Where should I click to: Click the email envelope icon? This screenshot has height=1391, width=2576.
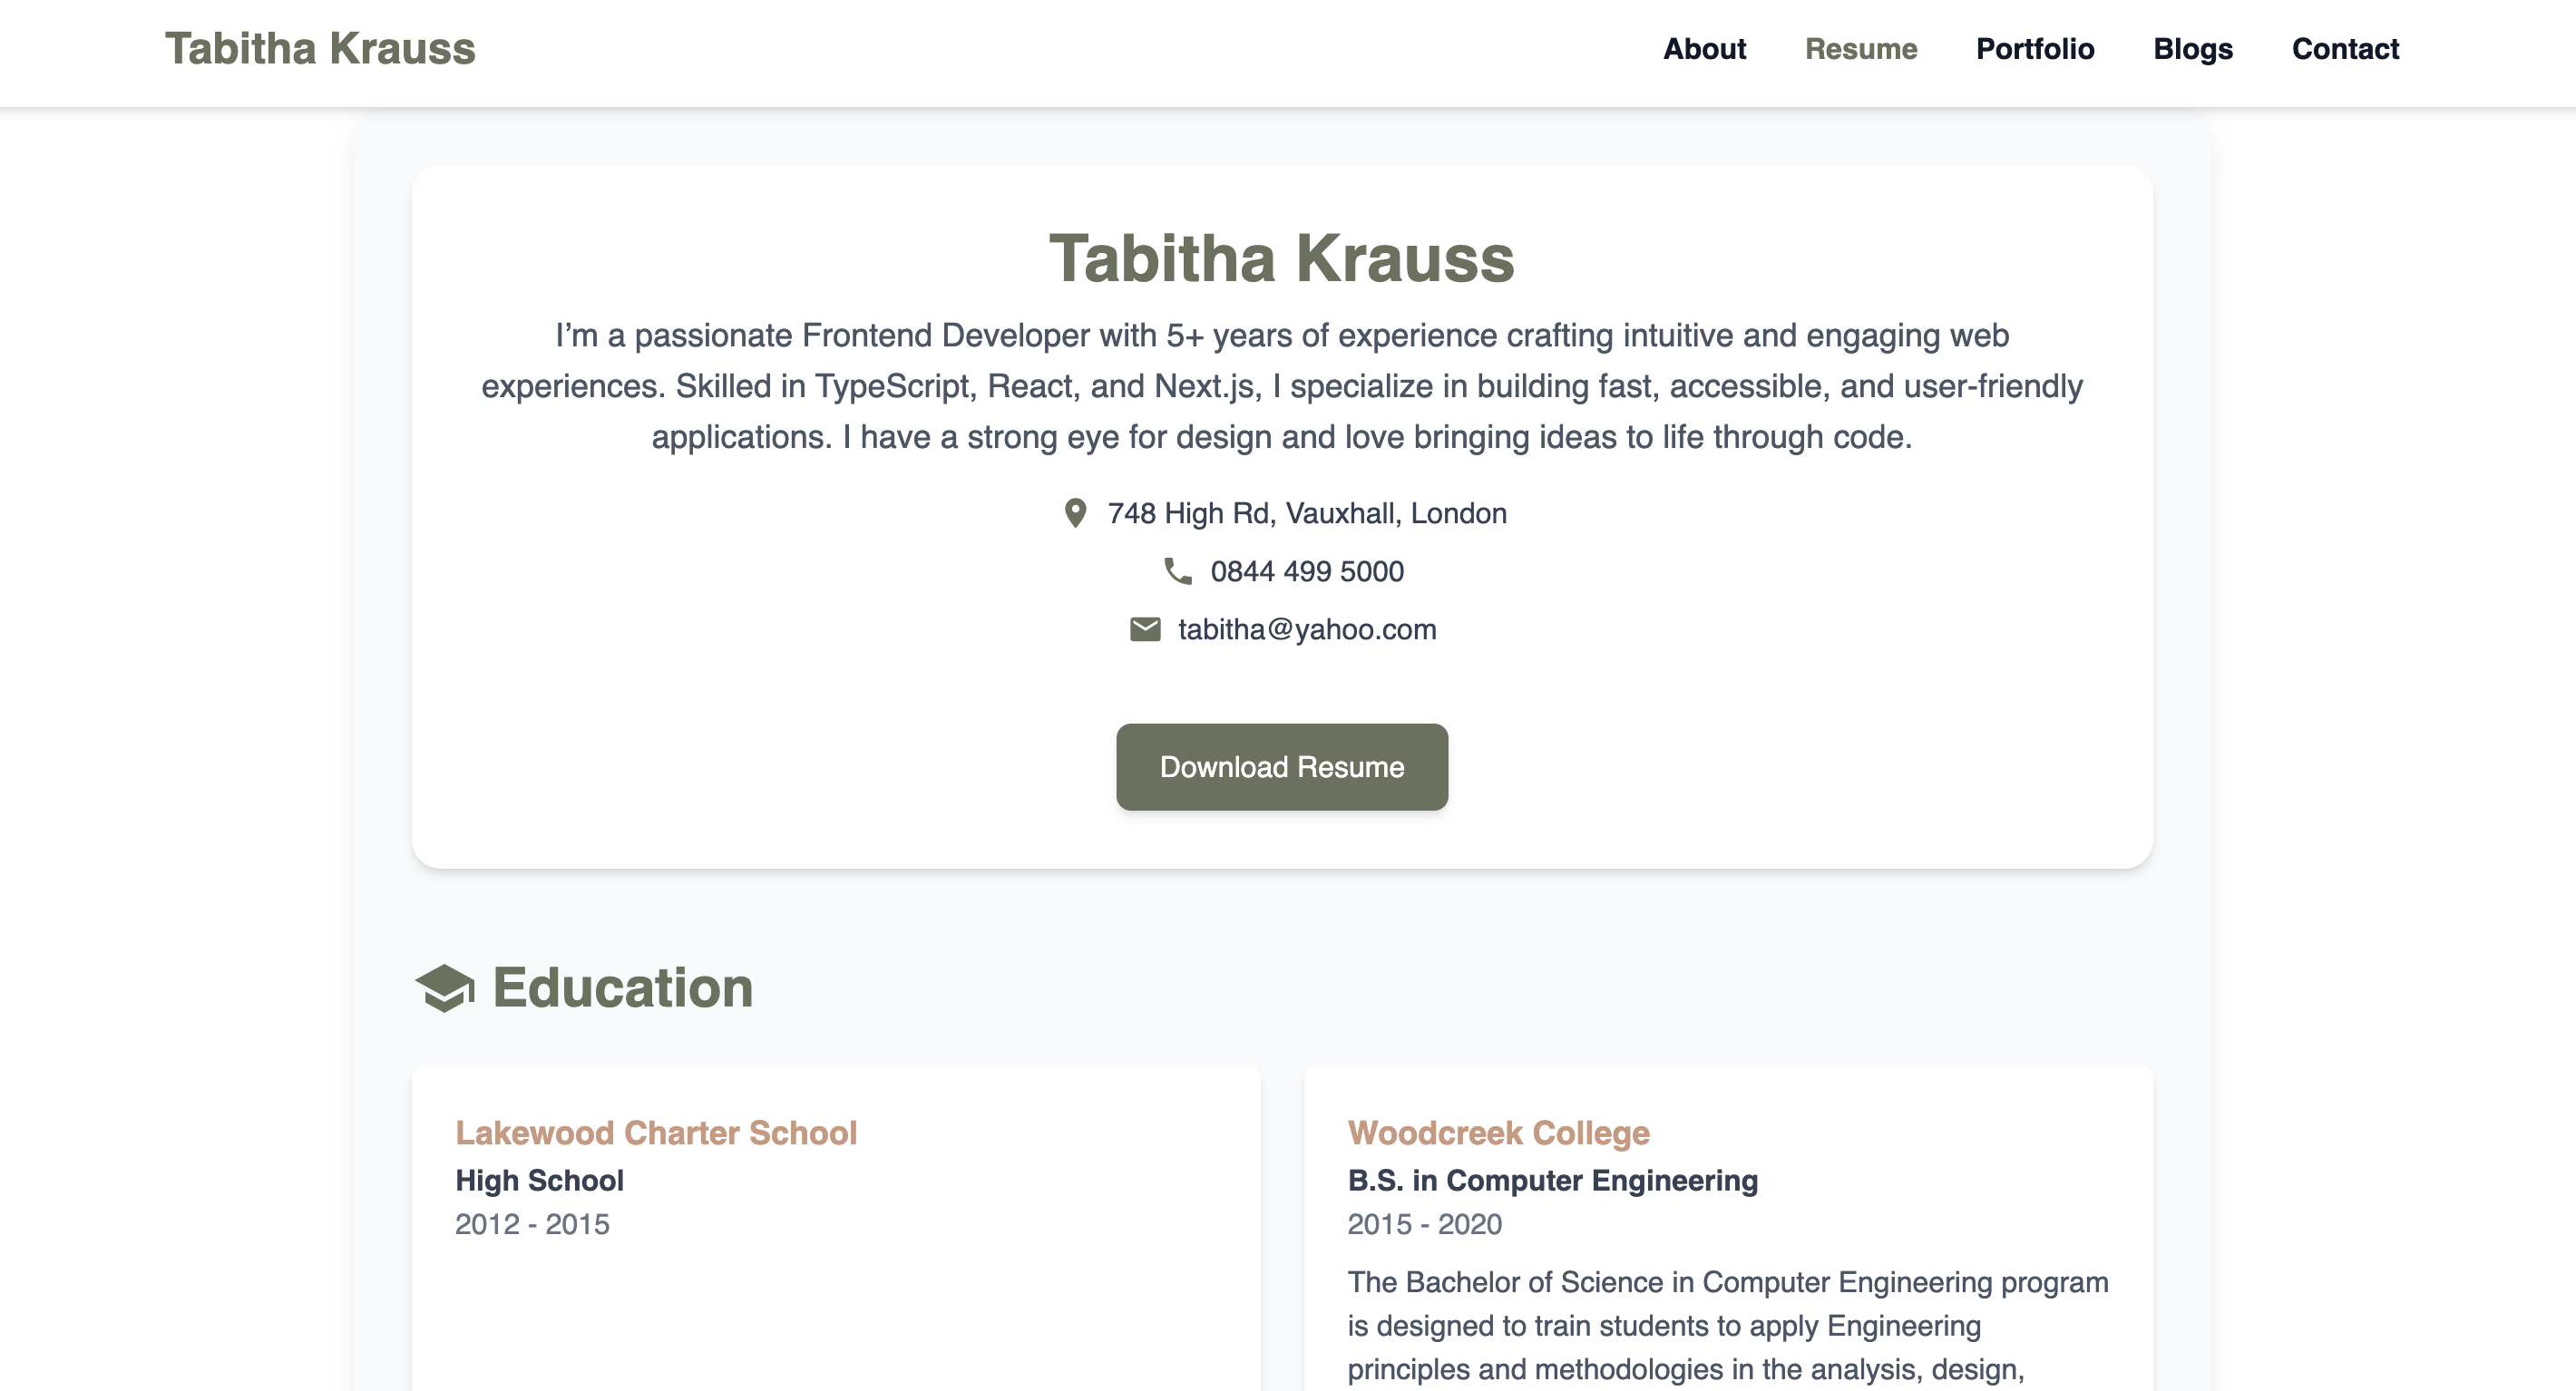pyautogui.click(x=1145, y=629)
